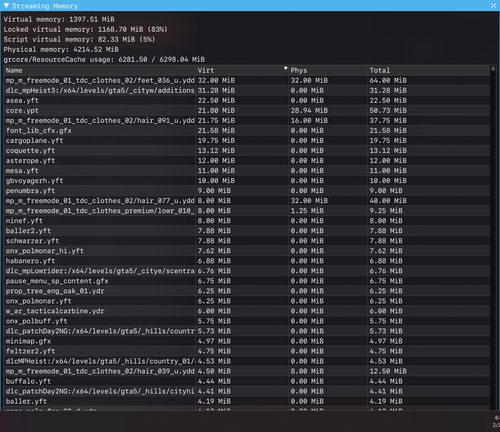This screenshot has height=432, width=500.
Task: Select the w_ar_tacticalcarbine.ydr row
Action: [x=247, y=311]
